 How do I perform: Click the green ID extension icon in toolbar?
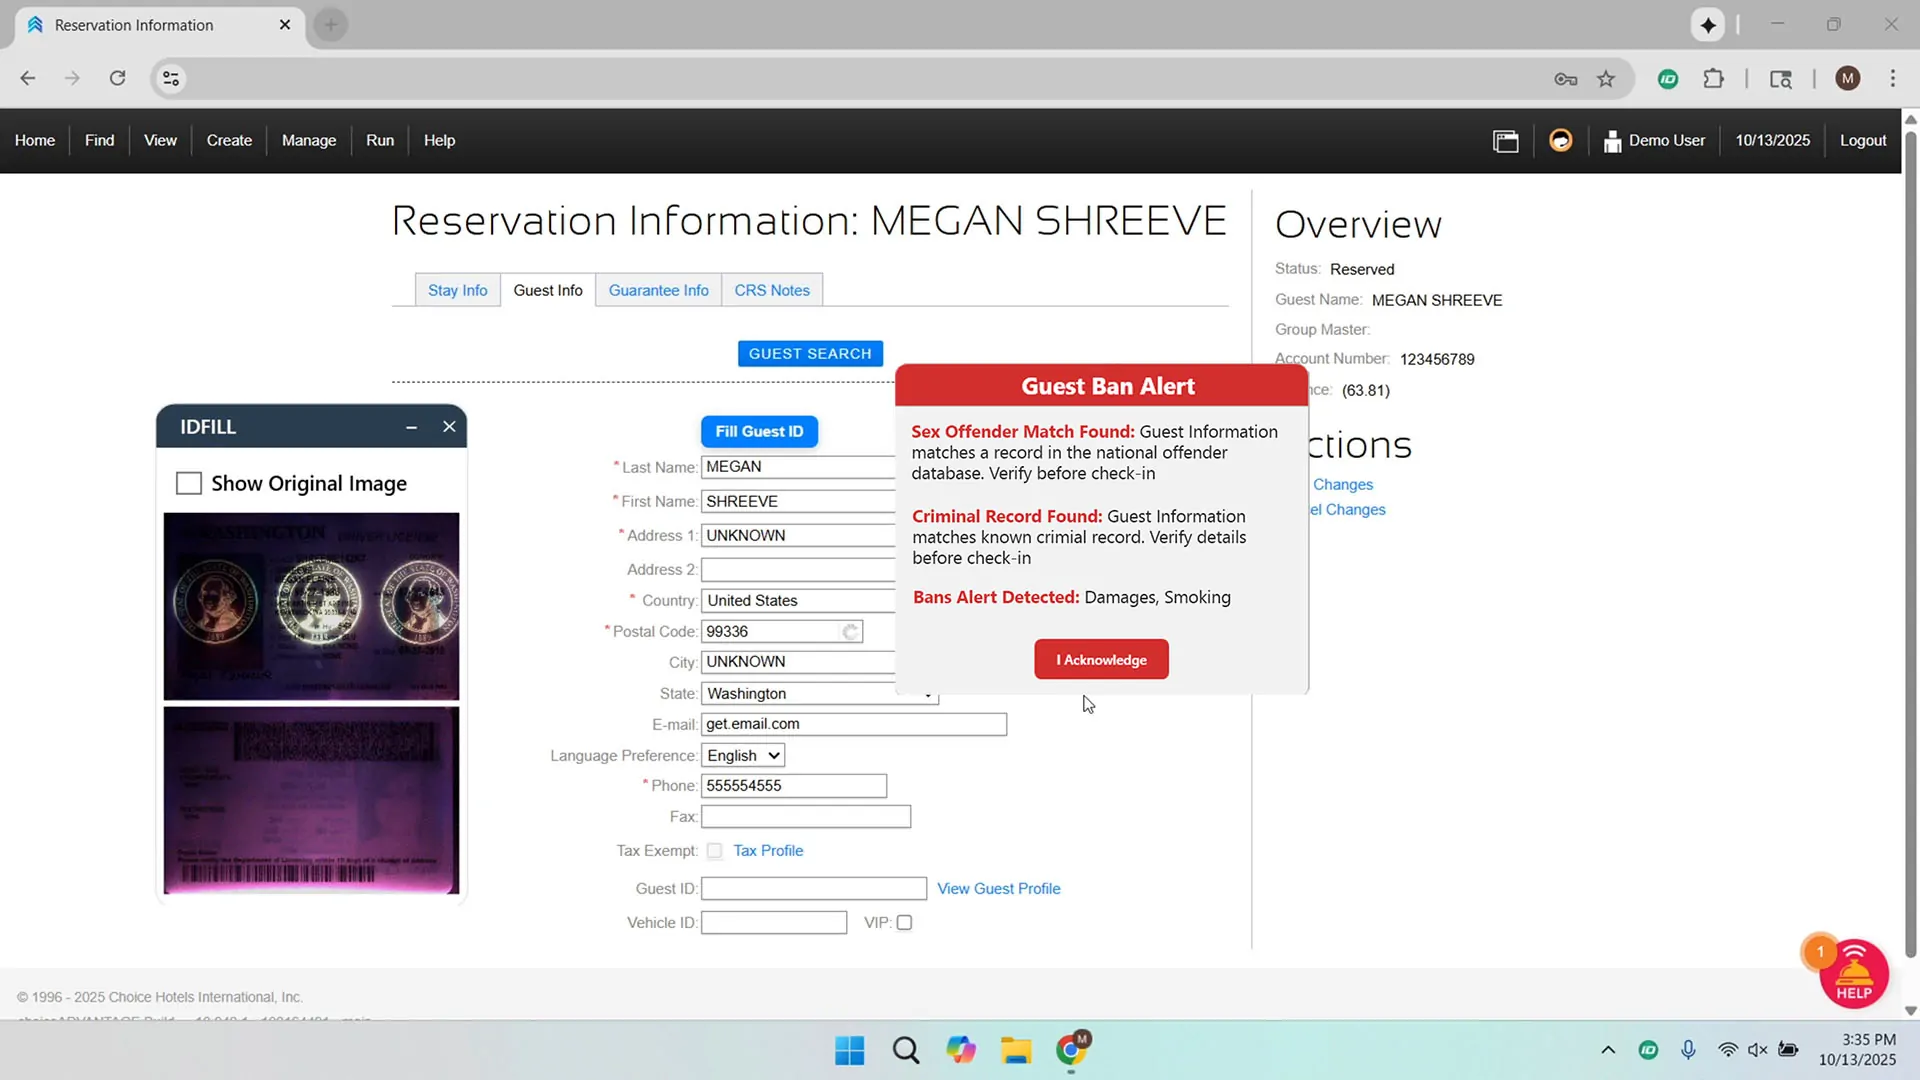click(x=1667, y=79)
